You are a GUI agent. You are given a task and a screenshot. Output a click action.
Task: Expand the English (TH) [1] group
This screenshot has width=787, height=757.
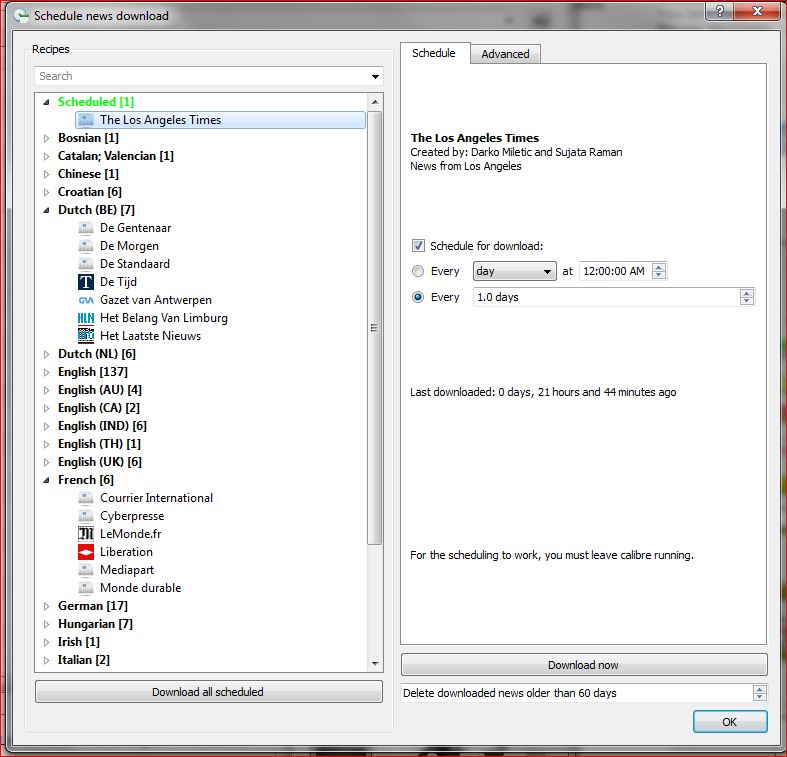[x=47, y=444]
